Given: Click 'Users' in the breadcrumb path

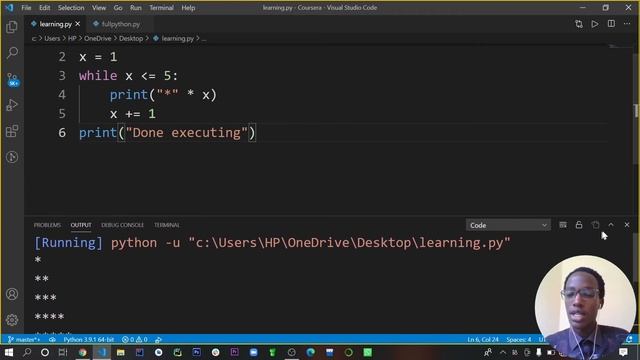Looking at the screenshot, I should point(52,38).
